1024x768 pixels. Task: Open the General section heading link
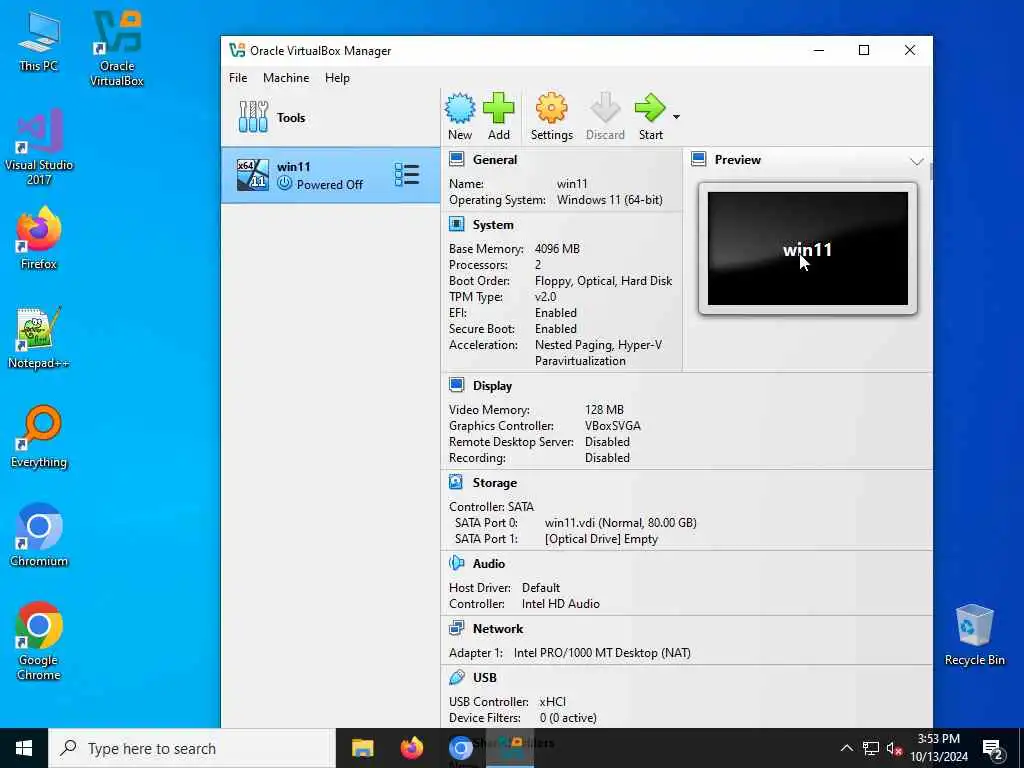coord(495,159)
